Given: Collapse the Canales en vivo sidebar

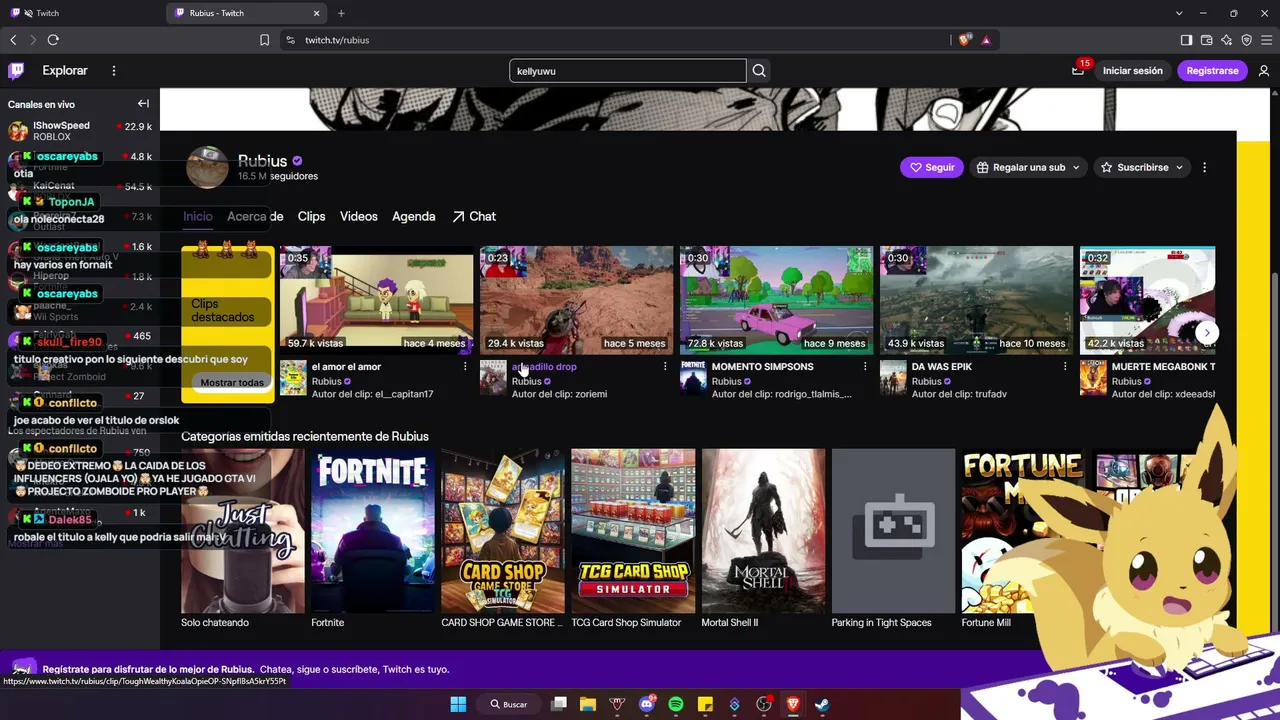Looking at the screenshot, I should pos(143,104).
